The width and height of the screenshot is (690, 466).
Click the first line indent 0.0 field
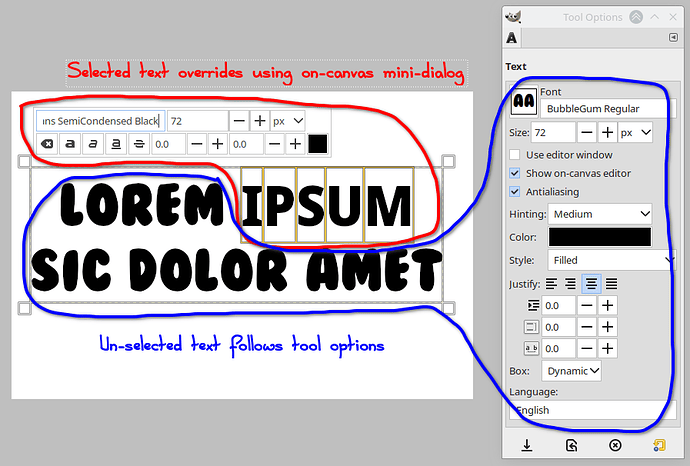pos(558,305)
